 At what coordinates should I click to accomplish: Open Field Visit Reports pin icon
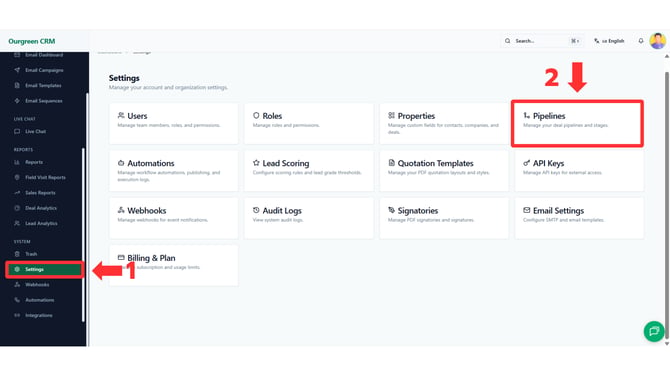click(17, 177)
